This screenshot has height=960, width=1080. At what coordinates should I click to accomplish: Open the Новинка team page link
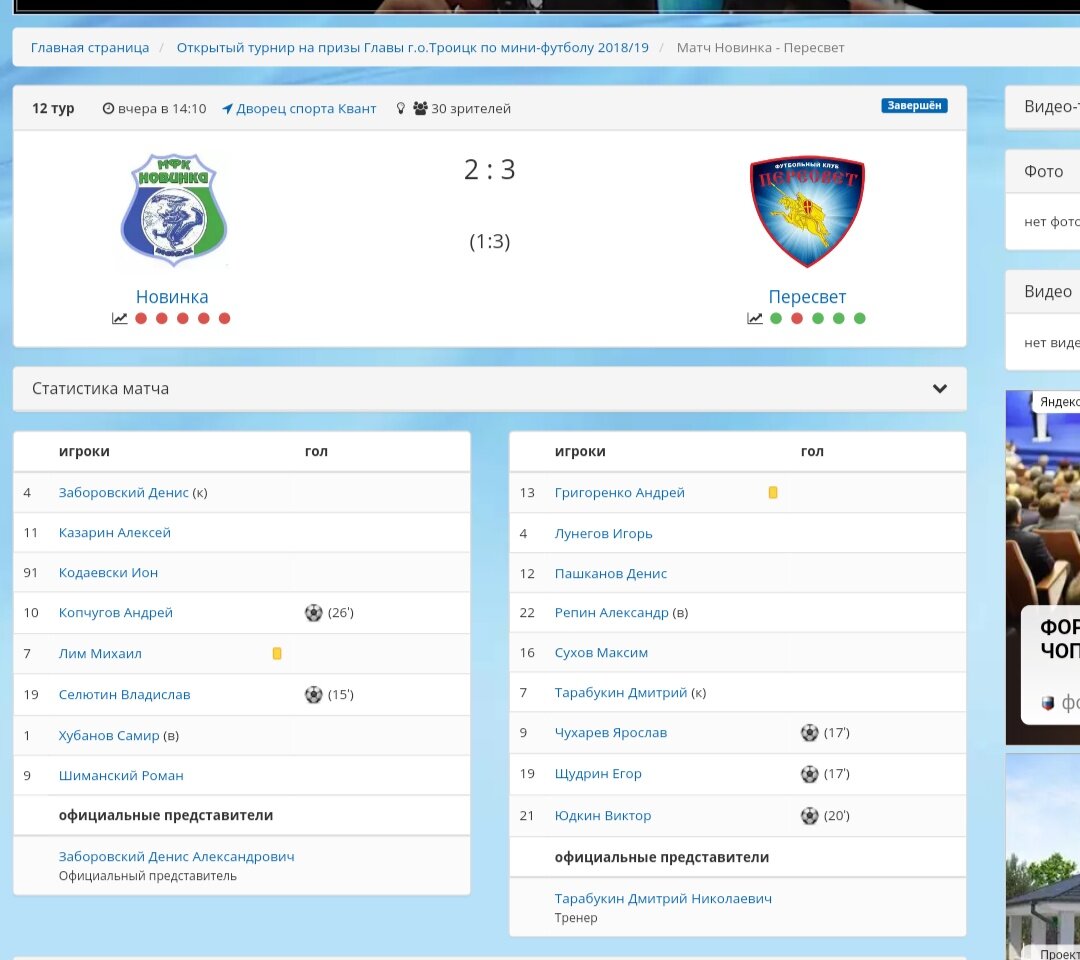[x=172, y=297]
